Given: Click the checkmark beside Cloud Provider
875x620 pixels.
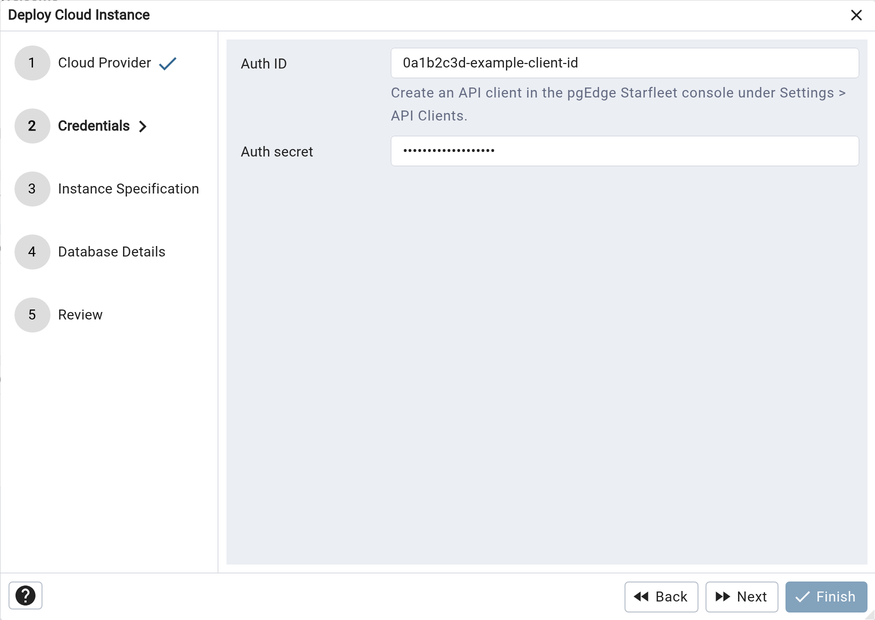Looking at the screenshot, I should click(167, 64).
